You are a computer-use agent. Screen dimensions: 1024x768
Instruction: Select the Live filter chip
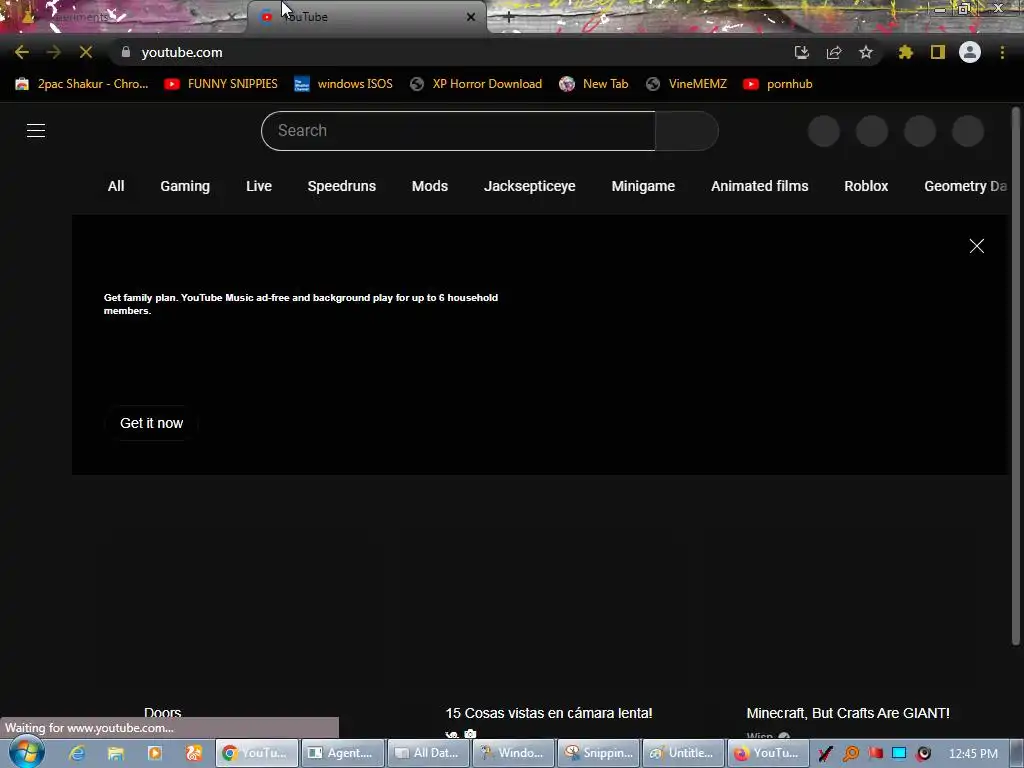tap(259, 186)
